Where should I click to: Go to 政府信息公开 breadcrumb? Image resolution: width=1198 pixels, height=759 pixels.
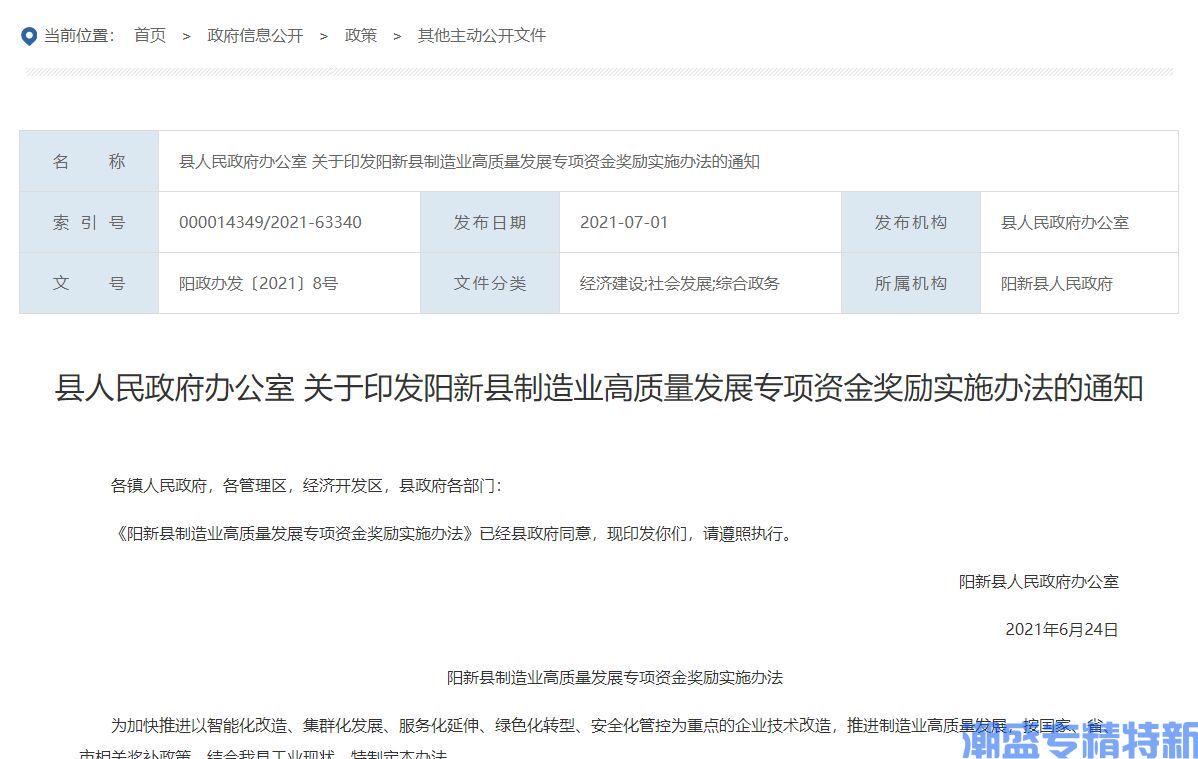[255, 35]
